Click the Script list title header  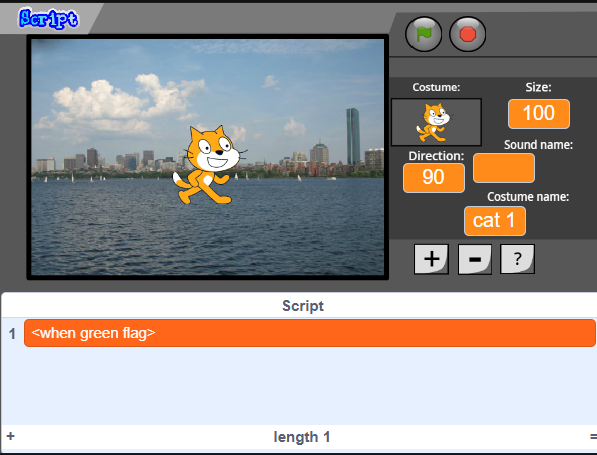(x=303, y=306)
